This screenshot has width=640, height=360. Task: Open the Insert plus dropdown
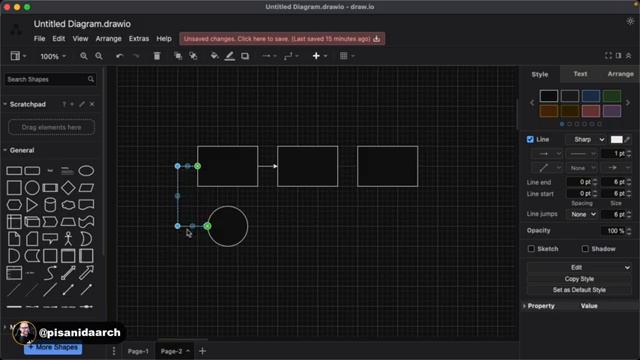coord(319,56)
